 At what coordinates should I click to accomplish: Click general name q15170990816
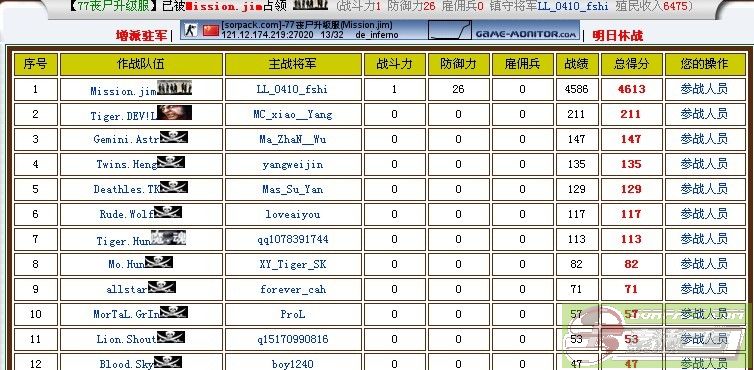tap(292, 340)
